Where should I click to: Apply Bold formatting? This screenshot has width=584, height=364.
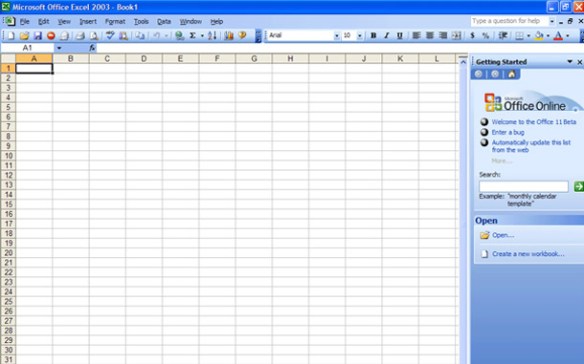pos(373,35)
